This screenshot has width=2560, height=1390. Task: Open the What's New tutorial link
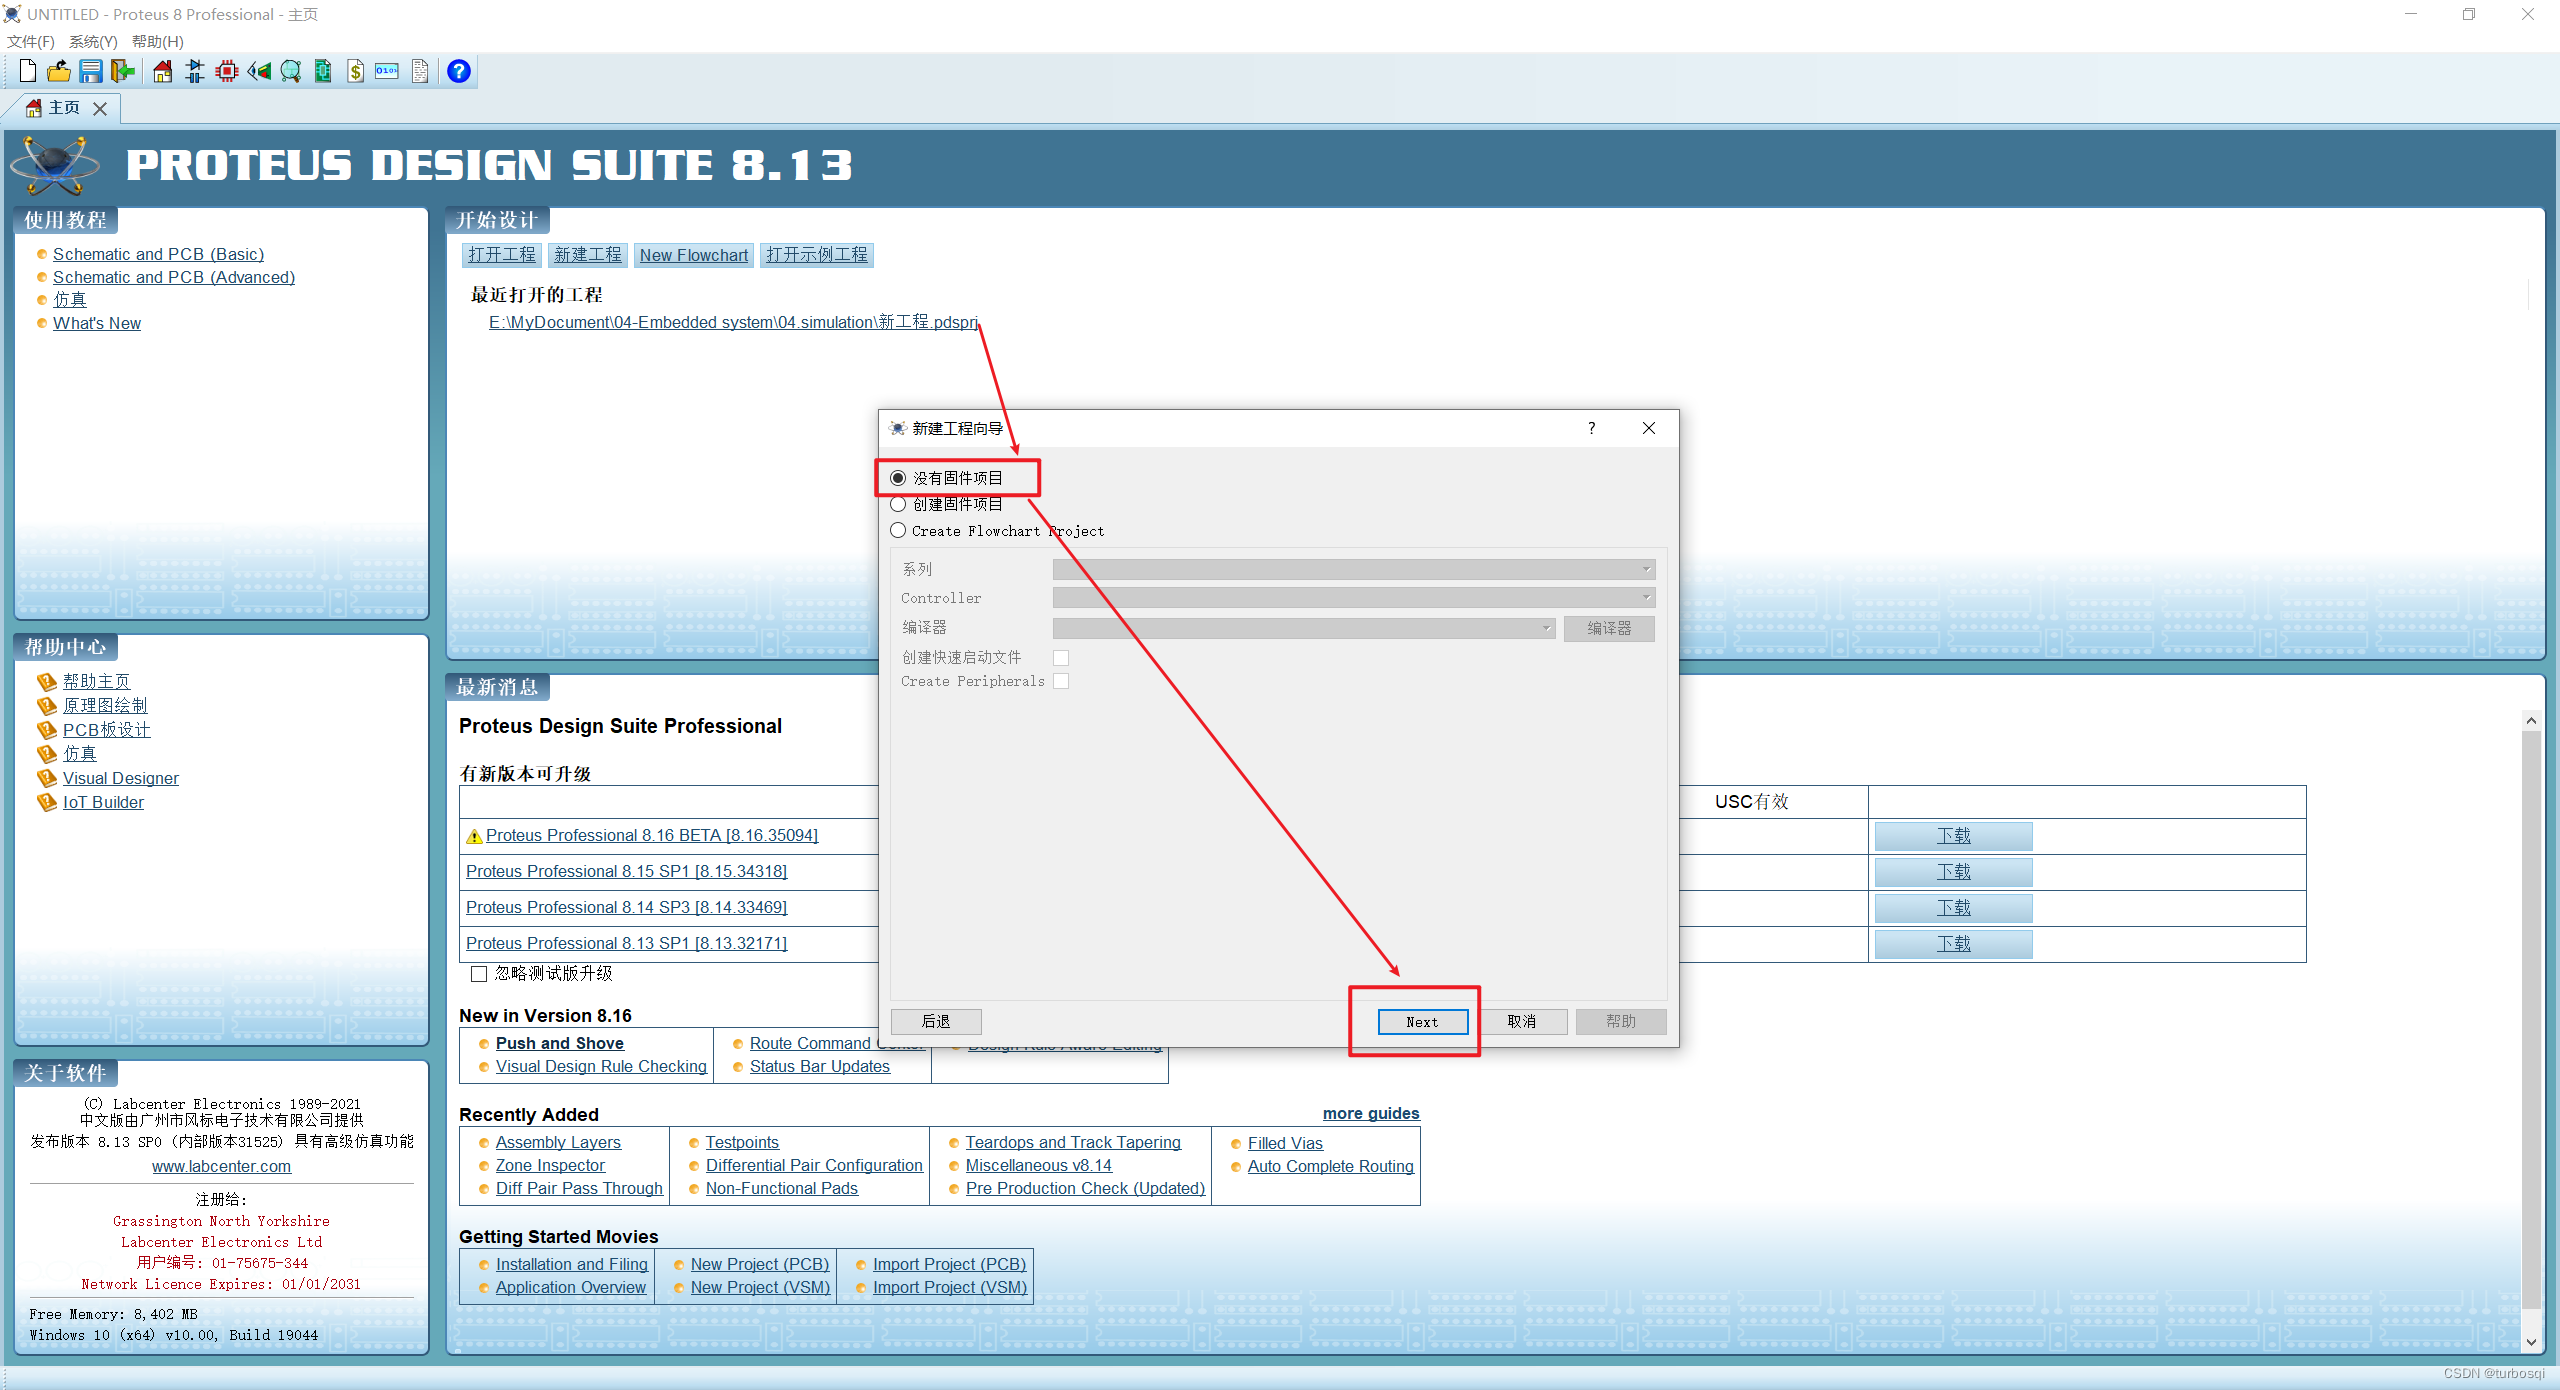click(x=97, y=323)
